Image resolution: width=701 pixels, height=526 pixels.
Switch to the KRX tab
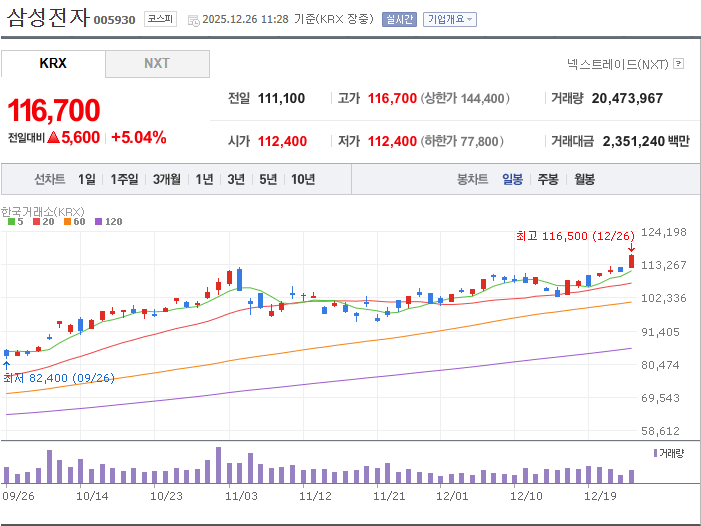[53, 63]
